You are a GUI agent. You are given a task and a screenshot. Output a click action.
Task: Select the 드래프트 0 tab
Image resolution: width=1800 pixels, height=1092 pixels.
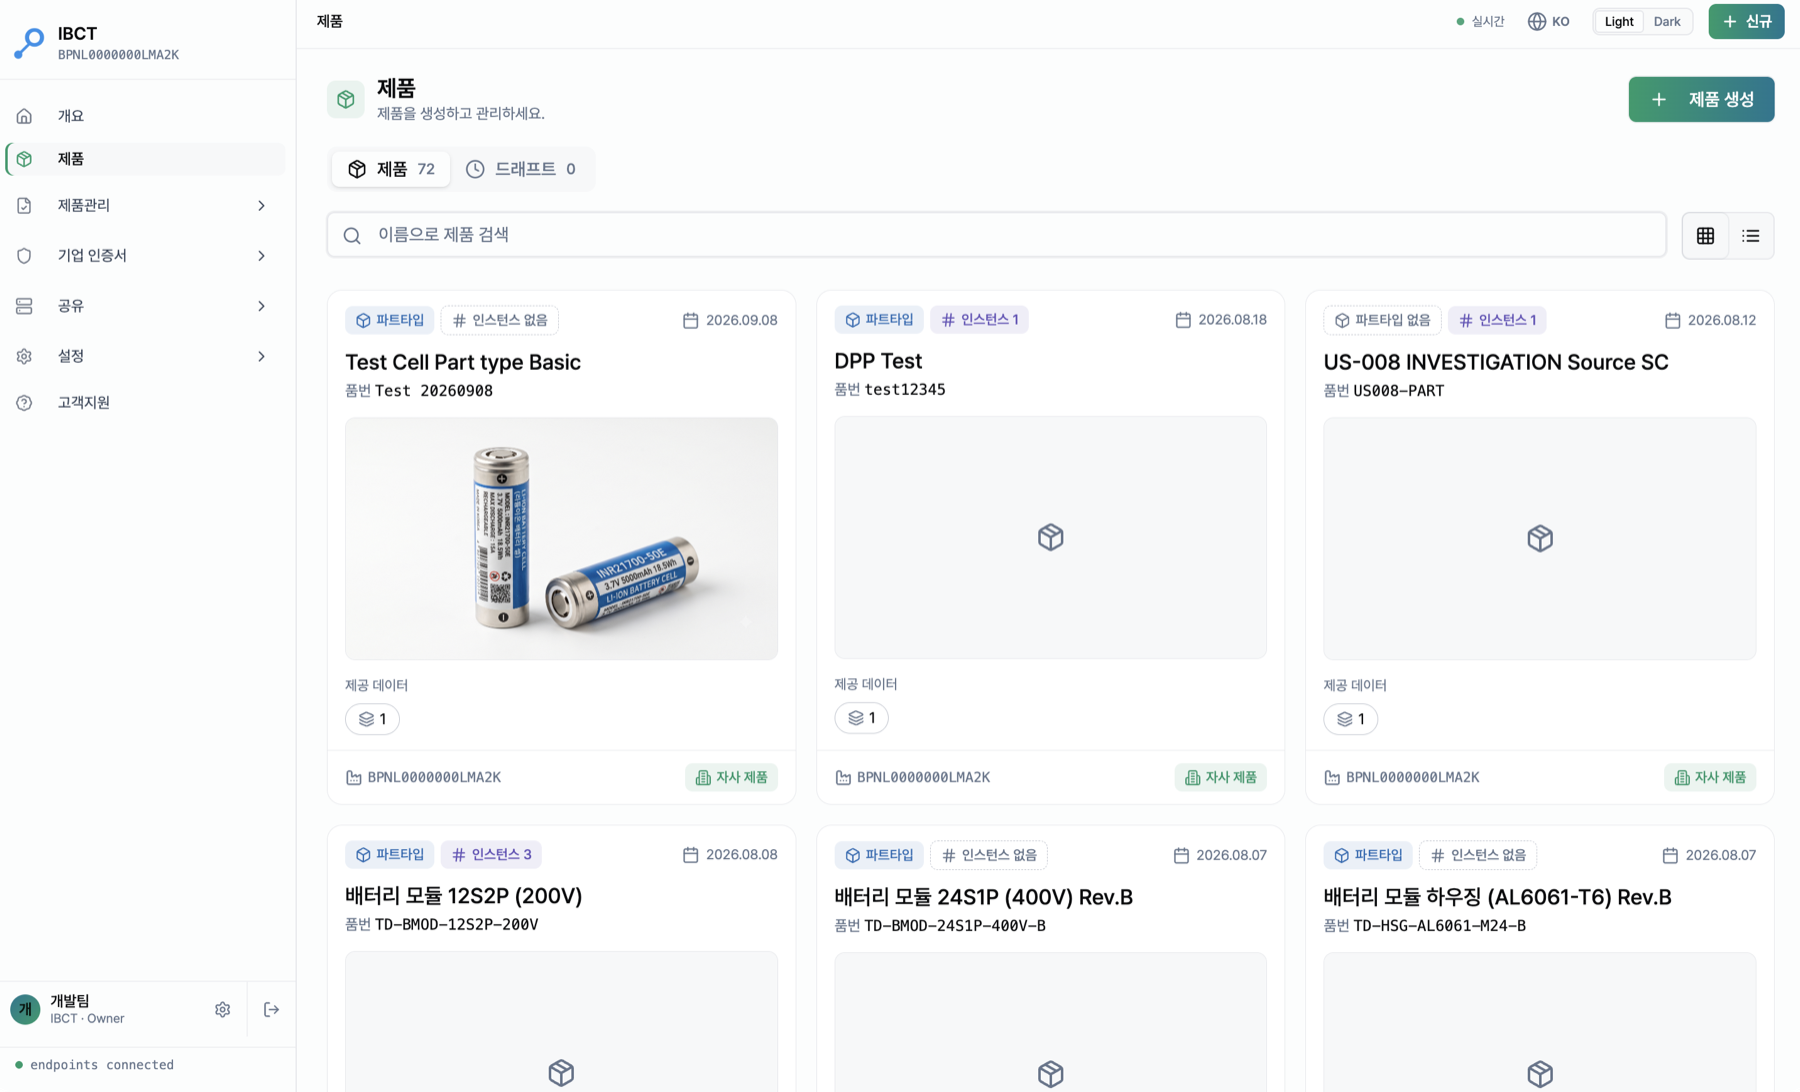521,169
